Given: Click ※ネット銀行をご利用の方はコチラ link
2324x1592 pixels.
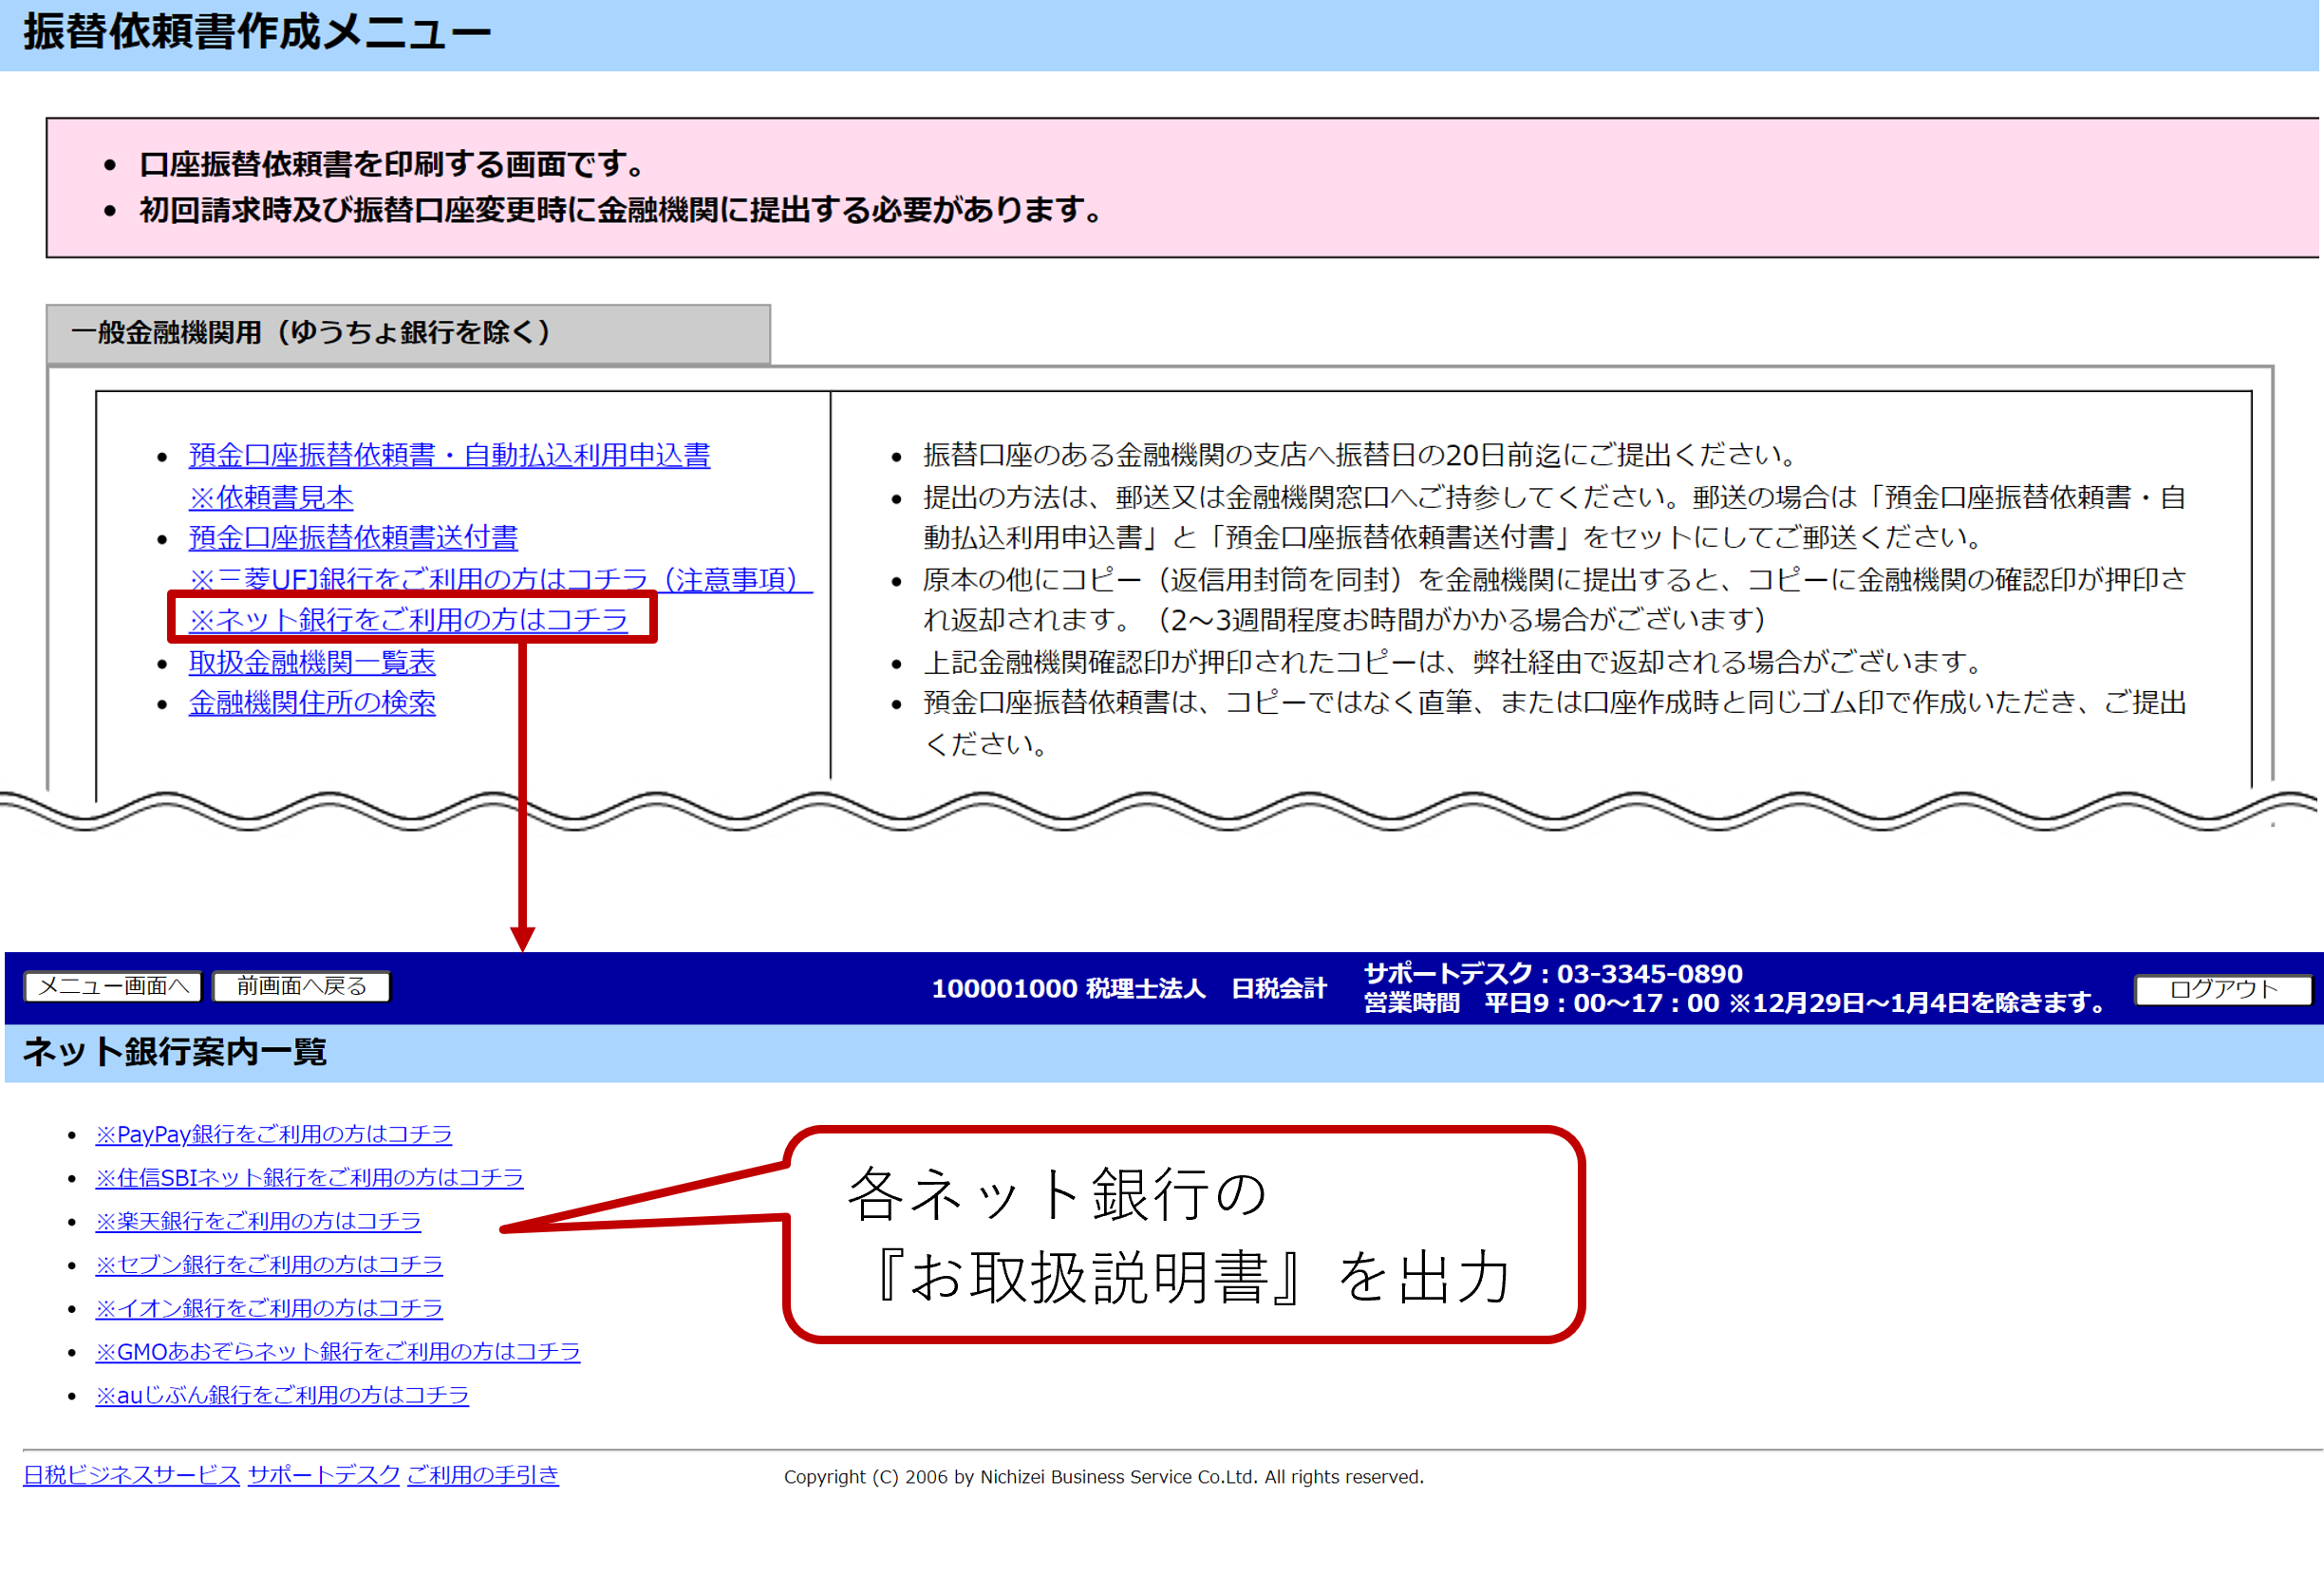Looking at the screenshot, I should click(408, 620).
